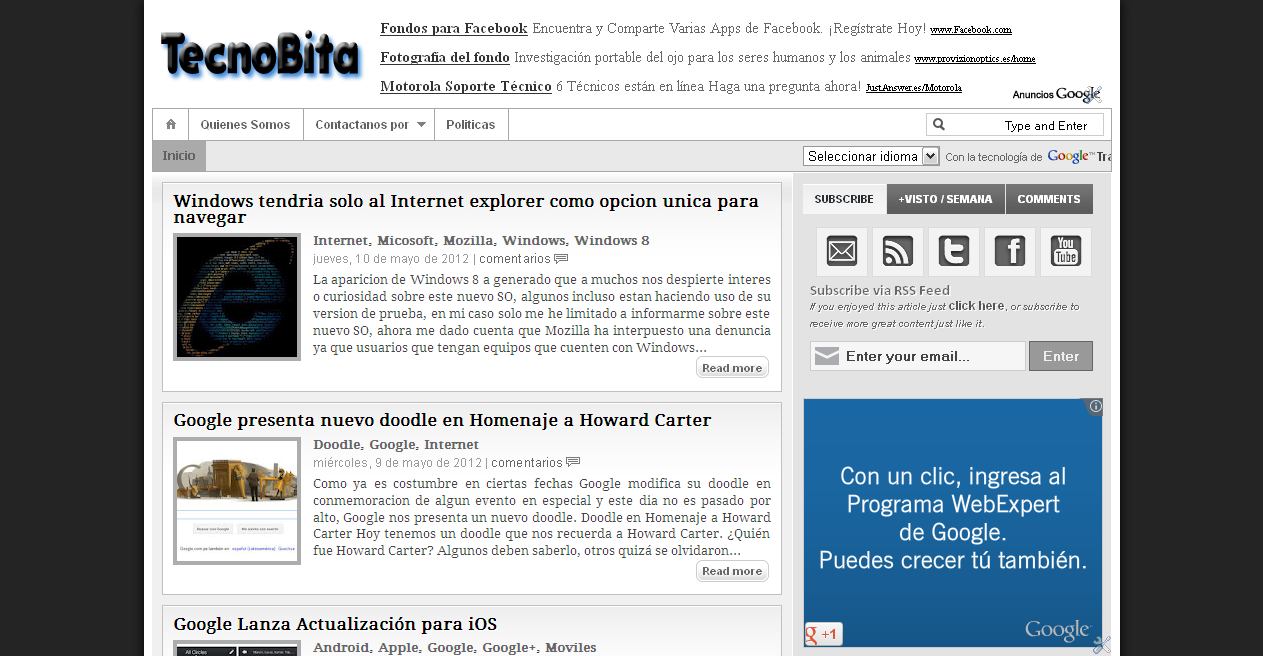Click the search magnifier icon
1263x656 pixels.
[938, 125]
